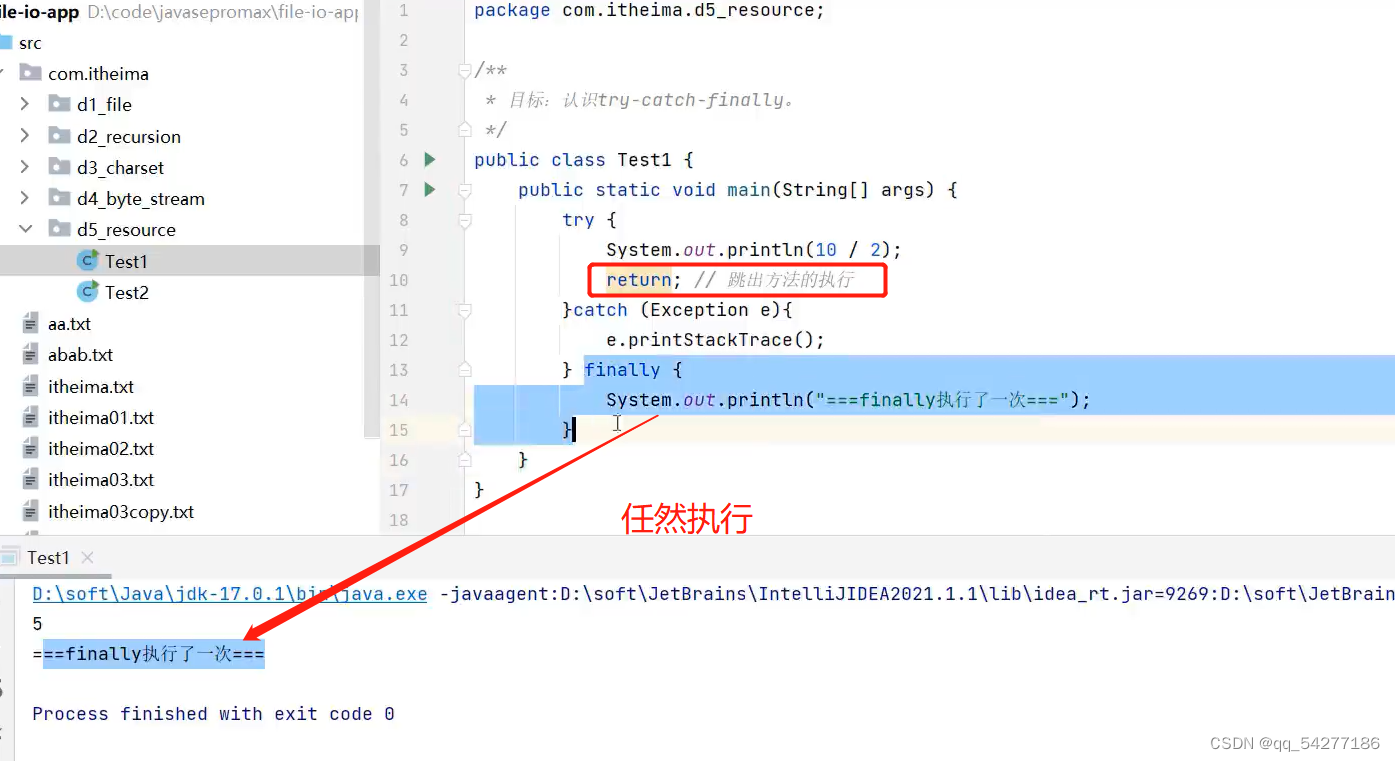Fold the main method at line 7
The image size is (1395, 761).
click(464, 190)
